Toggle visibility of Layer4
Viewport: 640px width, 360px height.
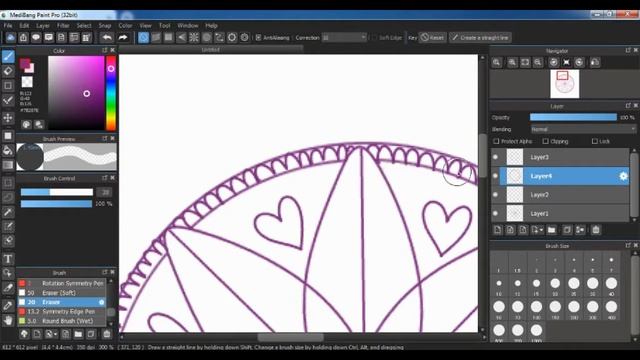tap(496, 176)
